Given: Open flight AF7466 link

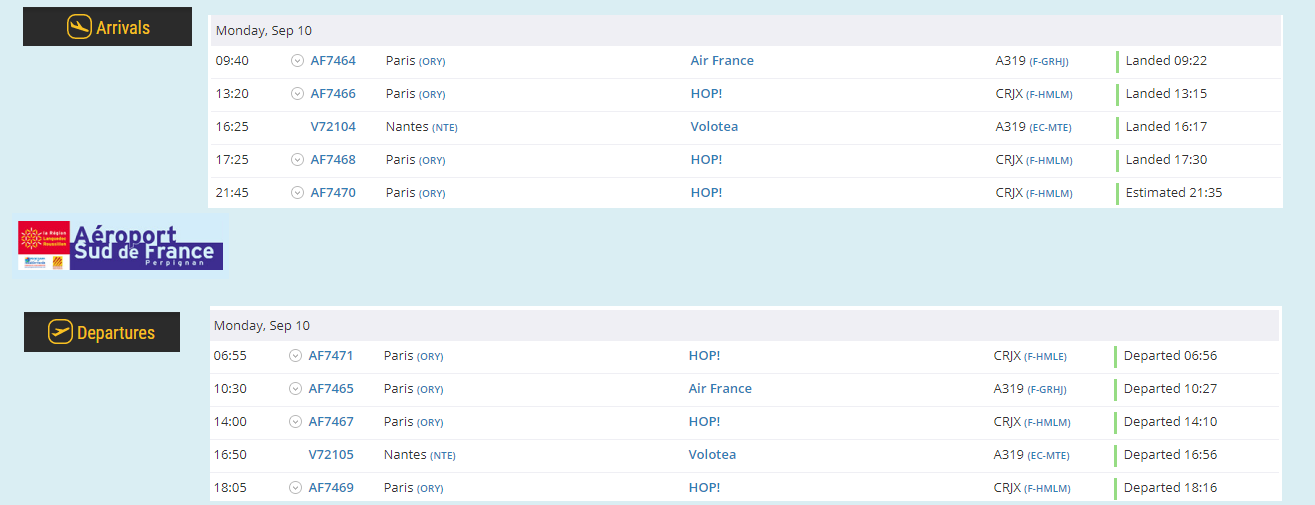Looking at the screenshot, I should [x=333, y=94].
